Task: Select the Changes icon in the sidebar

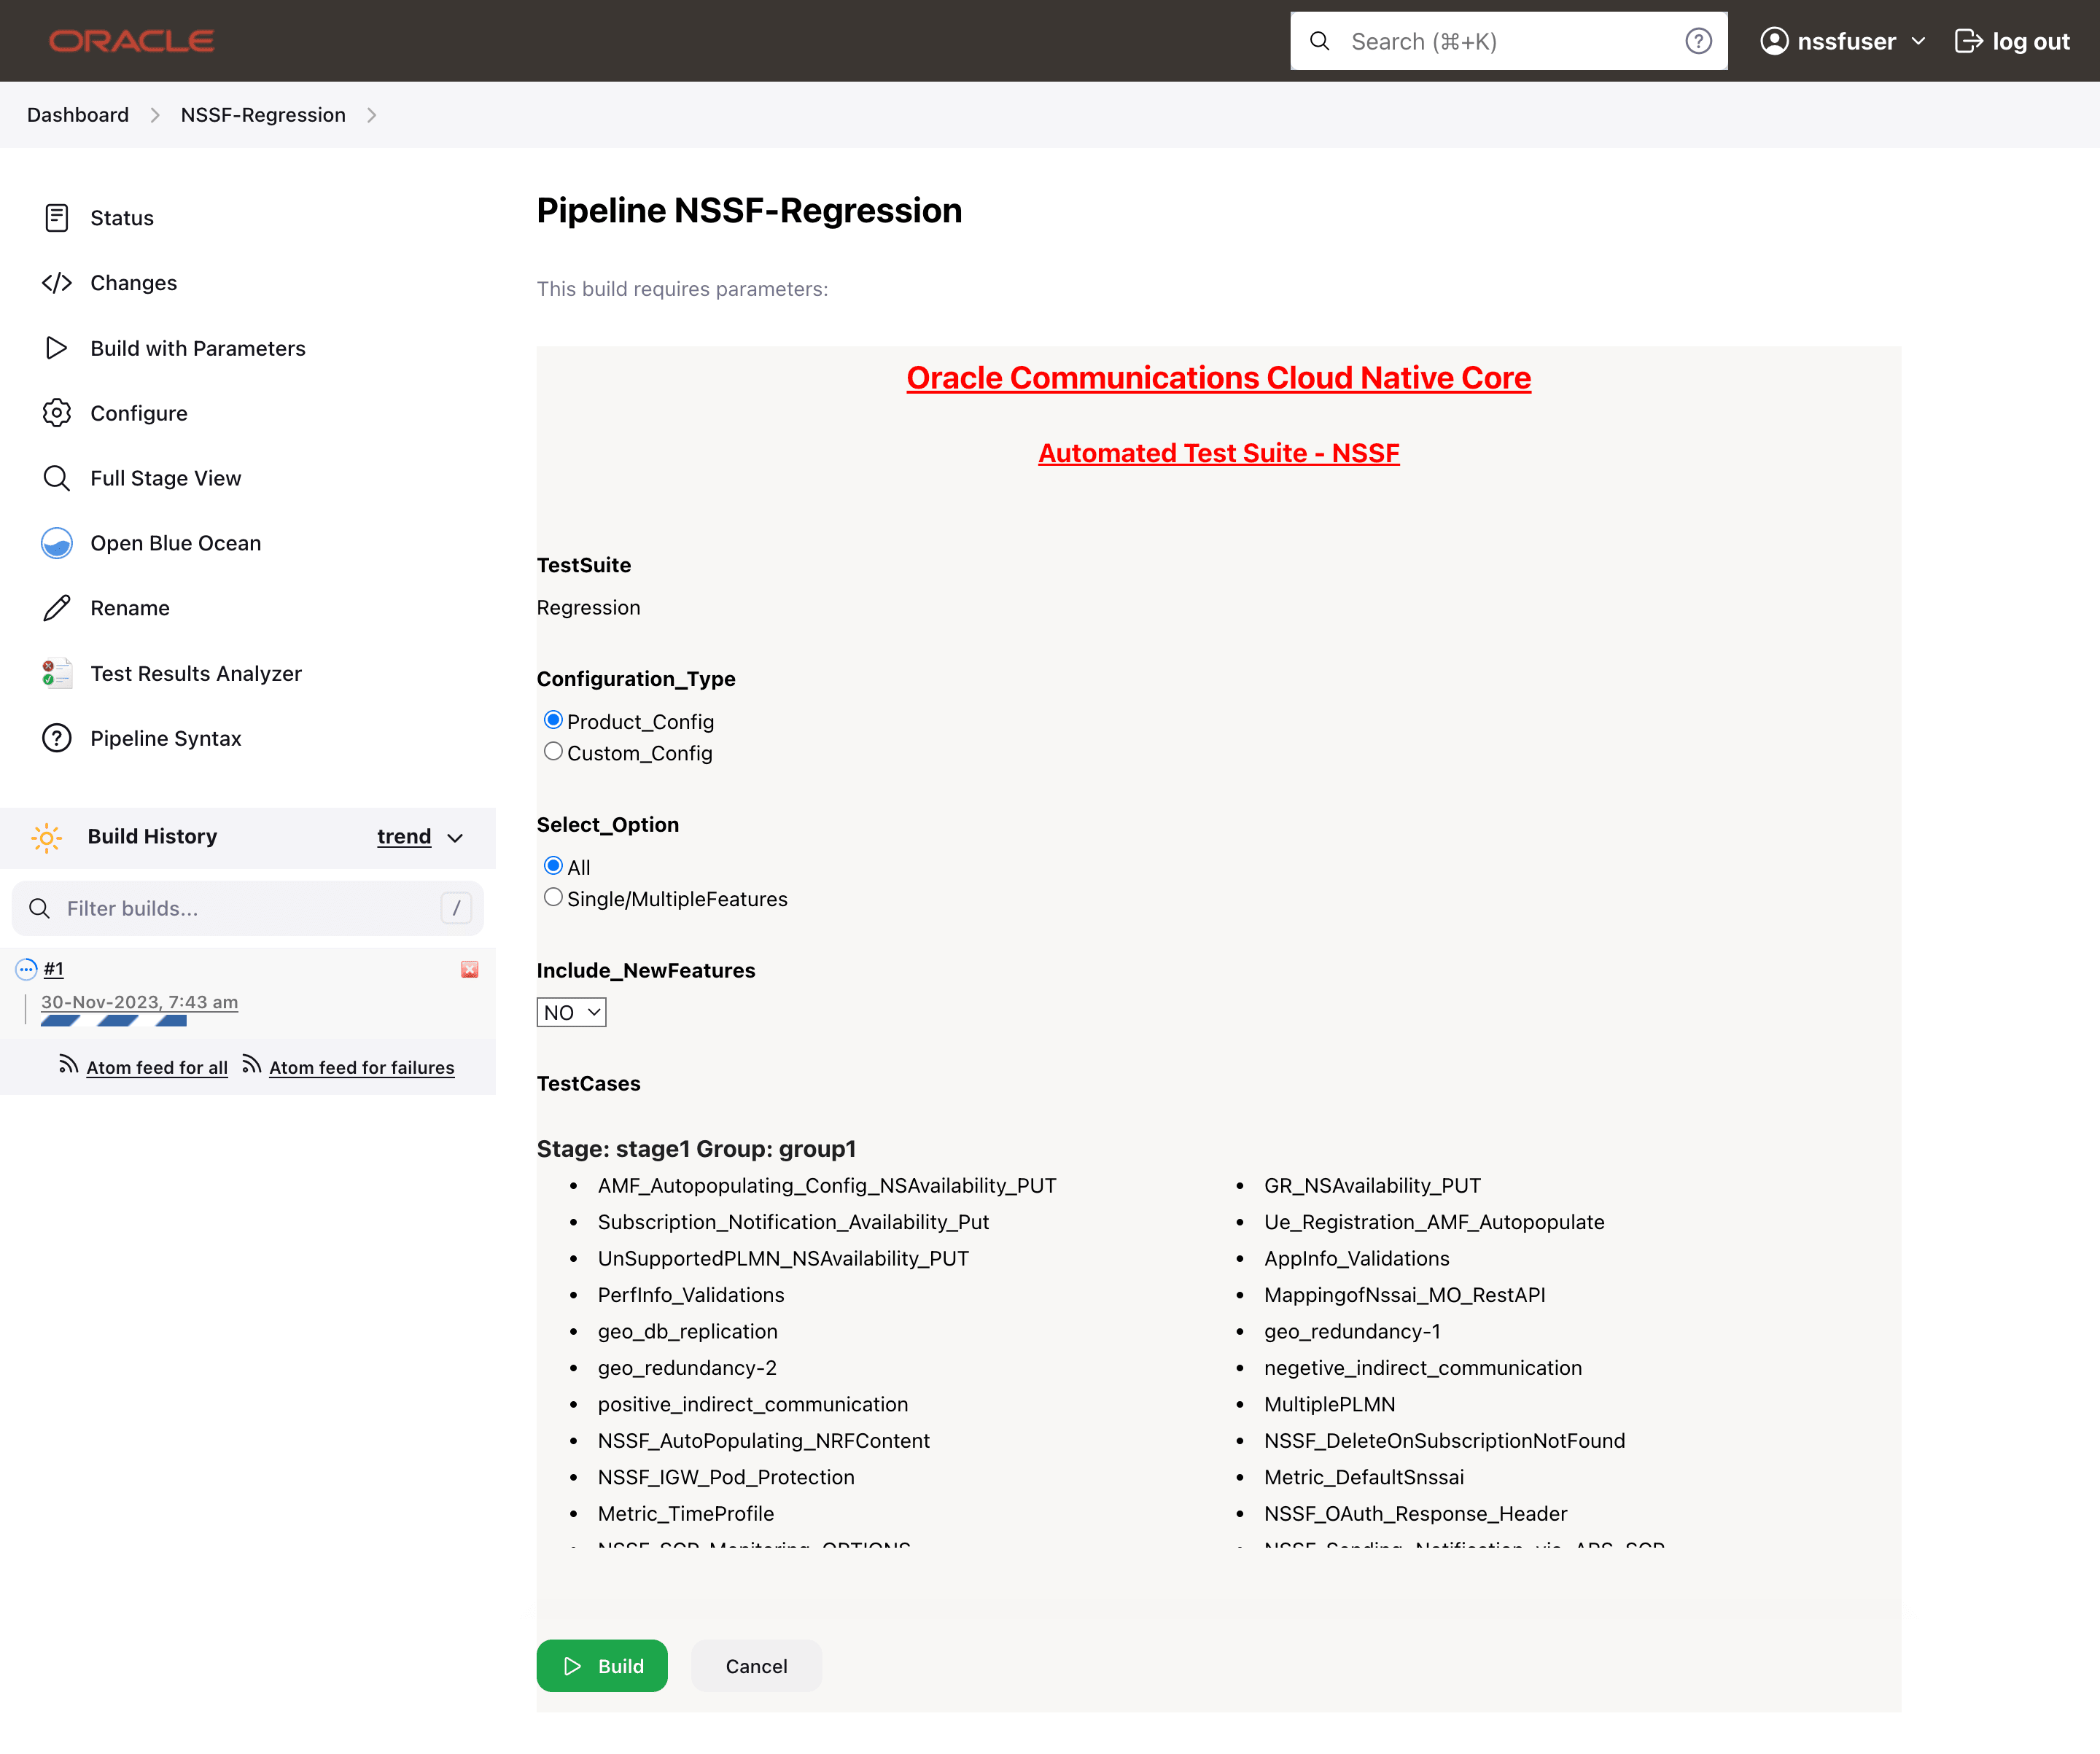Action: tap(57, 283)
